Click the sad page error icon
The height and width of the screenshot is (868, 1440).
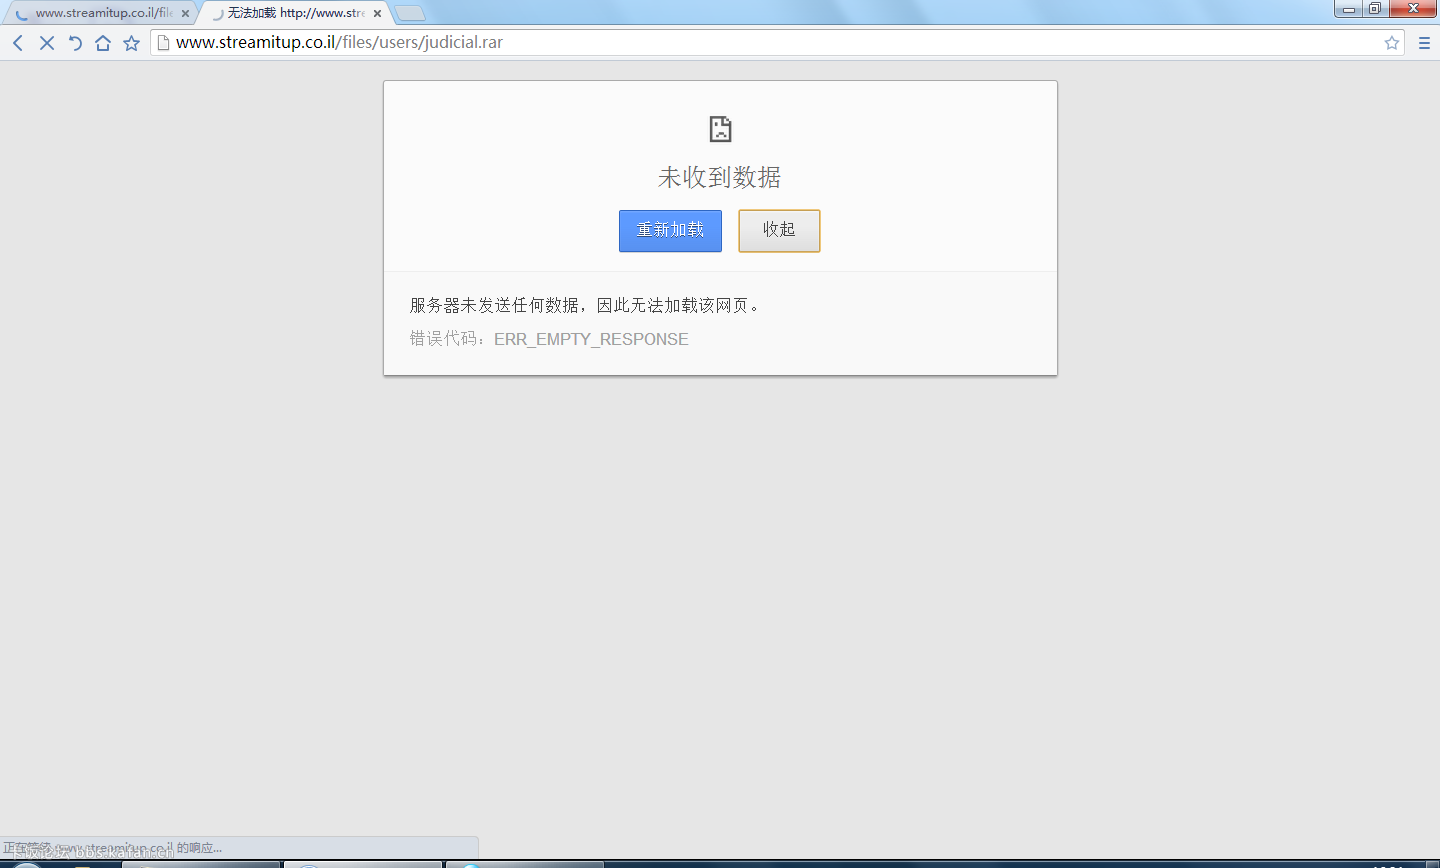click(720, 129)
